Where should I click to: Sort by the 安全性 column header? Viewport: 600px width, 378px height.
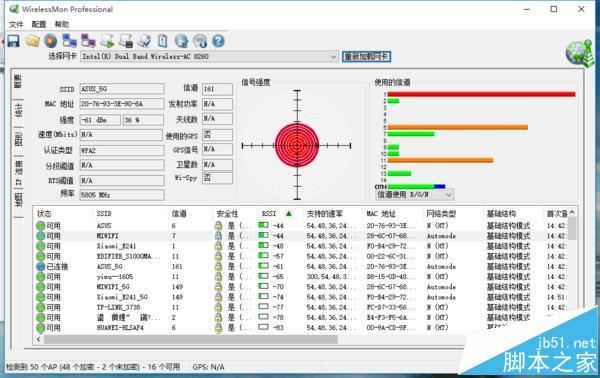coord(227,213)
